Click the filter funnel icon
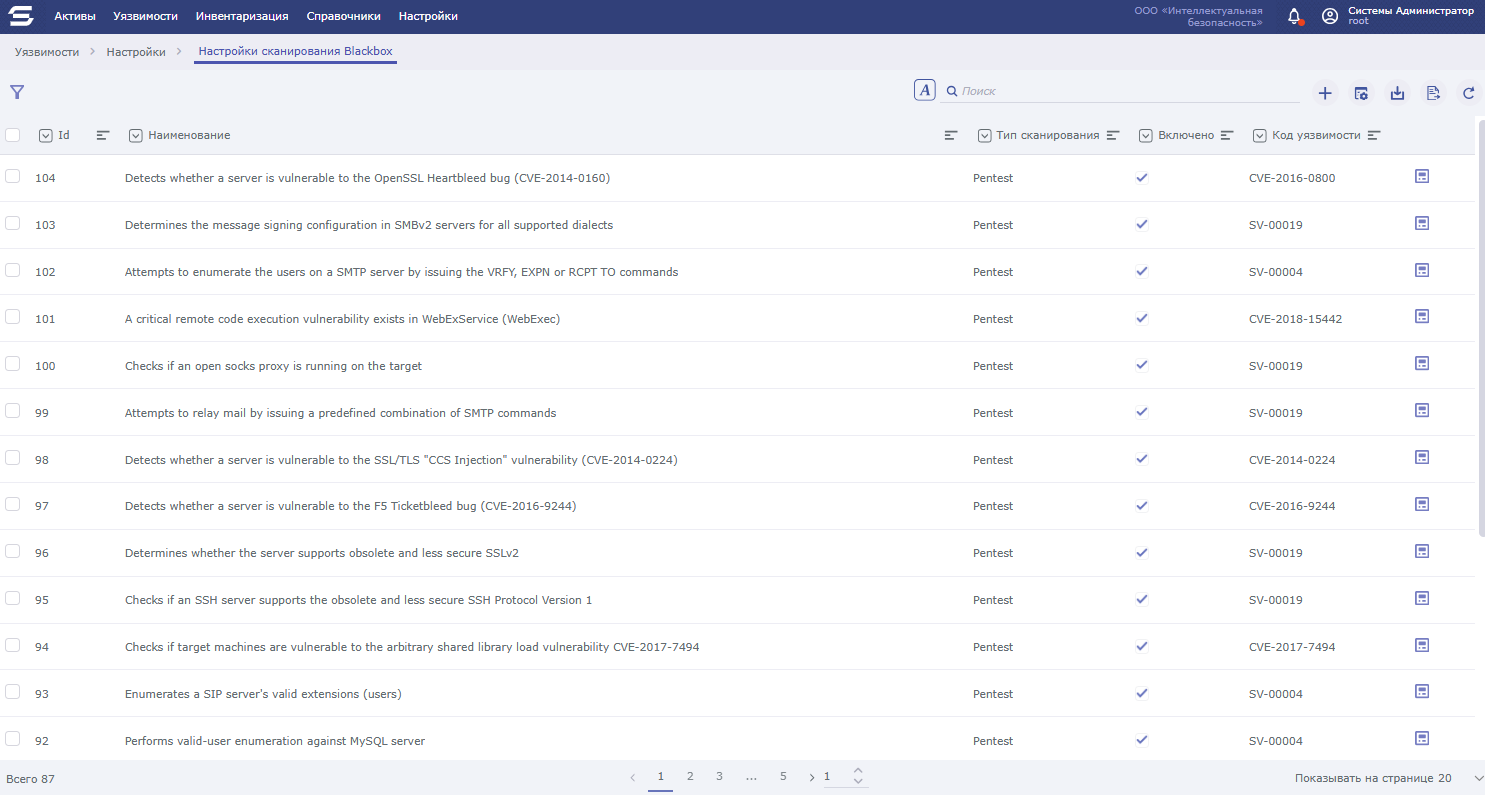 tap(17, 92)
